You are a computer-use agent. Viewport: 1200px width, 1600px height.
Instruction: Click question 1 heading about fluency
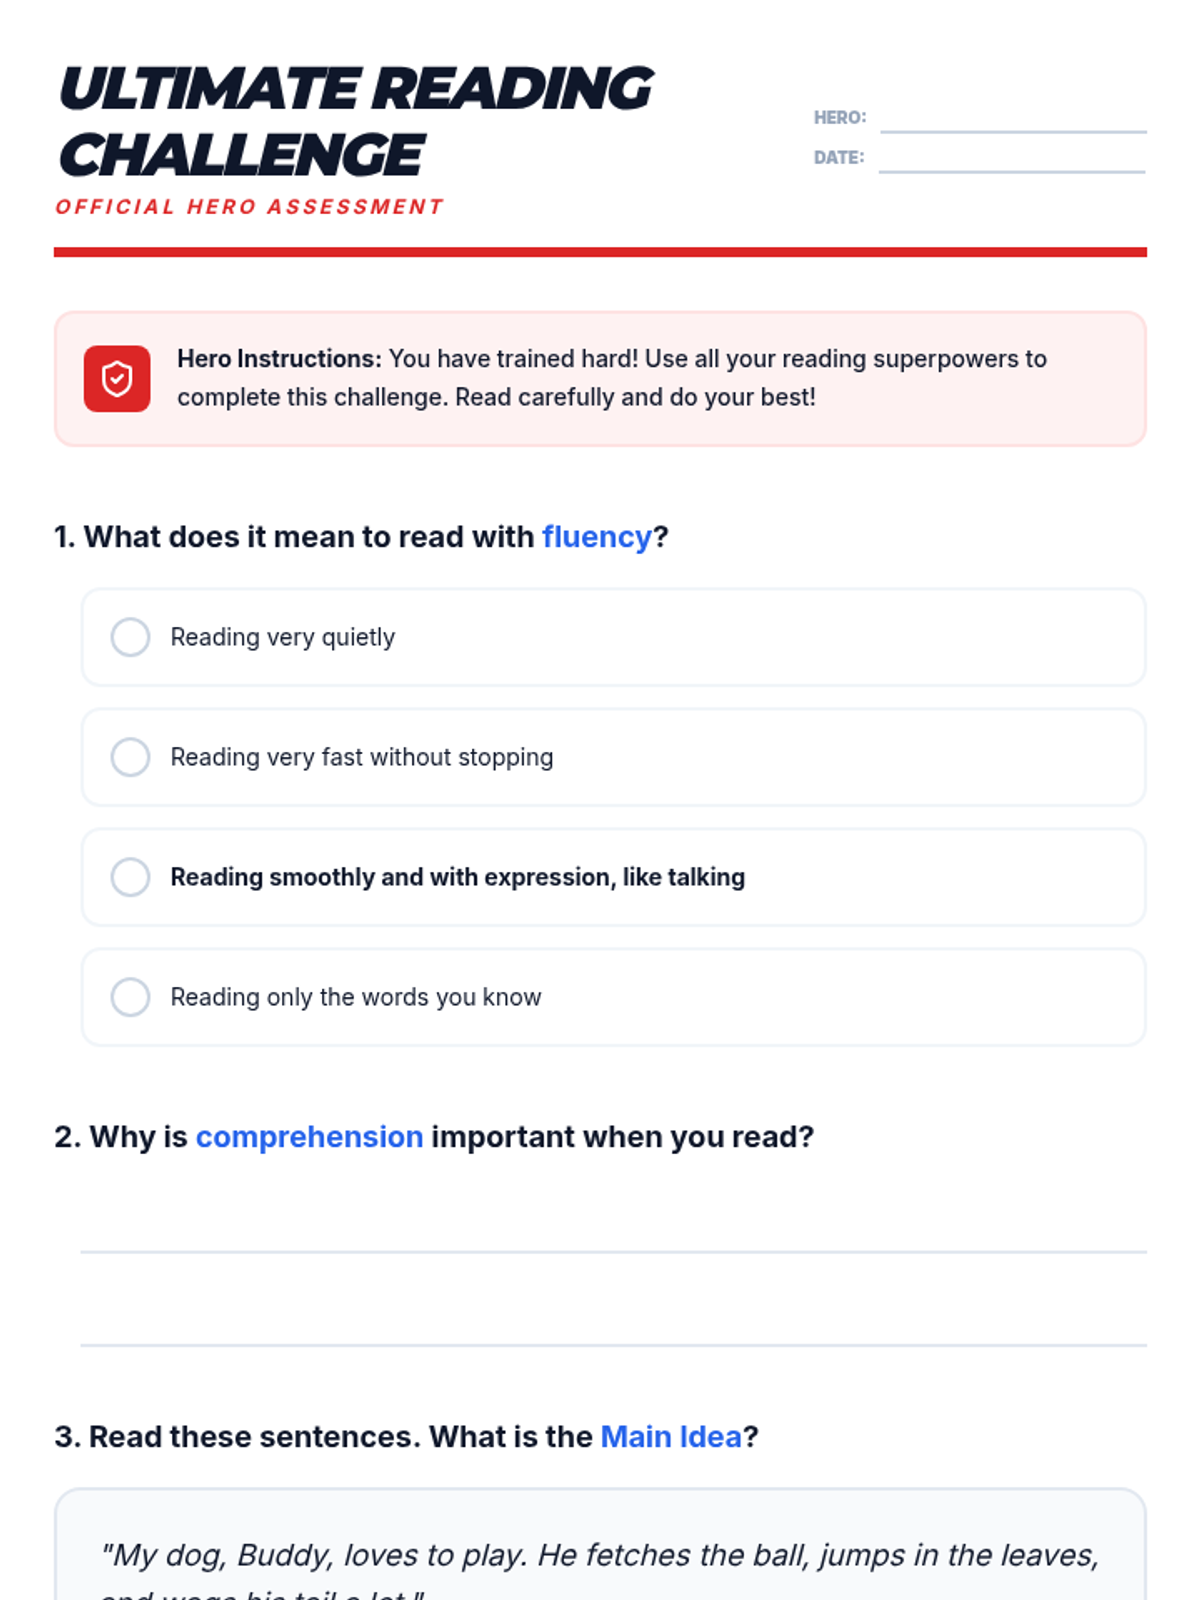coord(361,537)
